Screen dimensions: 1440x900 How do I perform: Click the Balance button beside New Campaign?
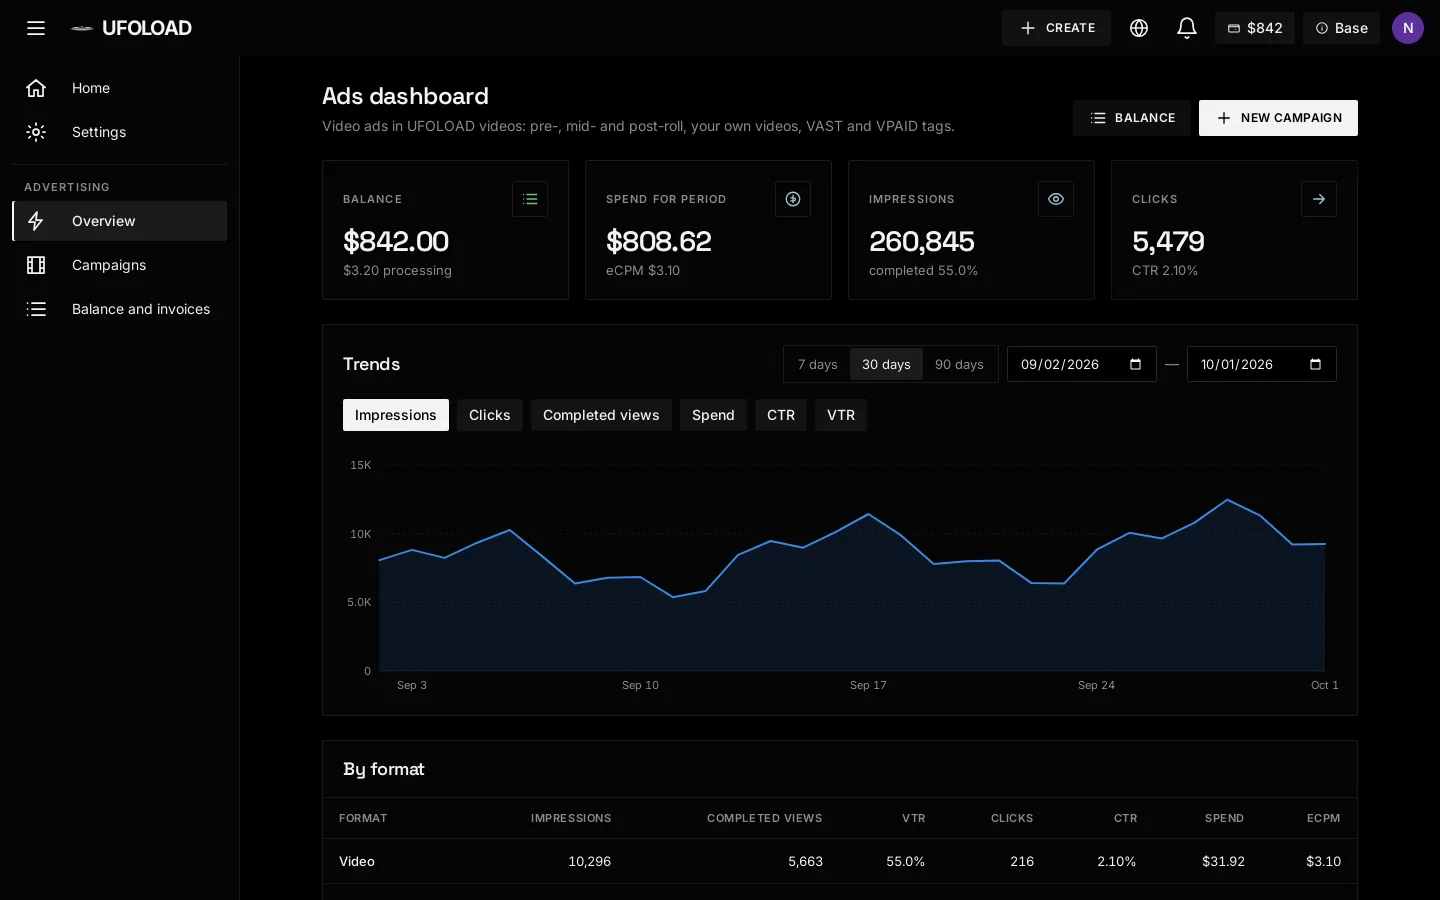click(1132, 118)
